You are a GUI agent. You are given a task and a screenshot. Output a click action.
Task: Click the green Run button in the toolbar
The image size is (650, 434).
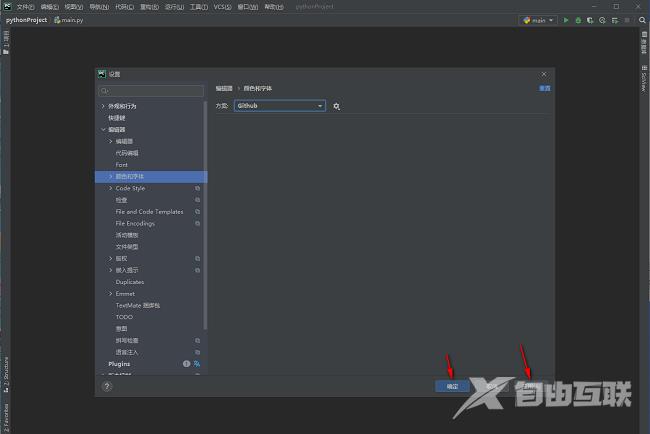(x=566, y=19)
